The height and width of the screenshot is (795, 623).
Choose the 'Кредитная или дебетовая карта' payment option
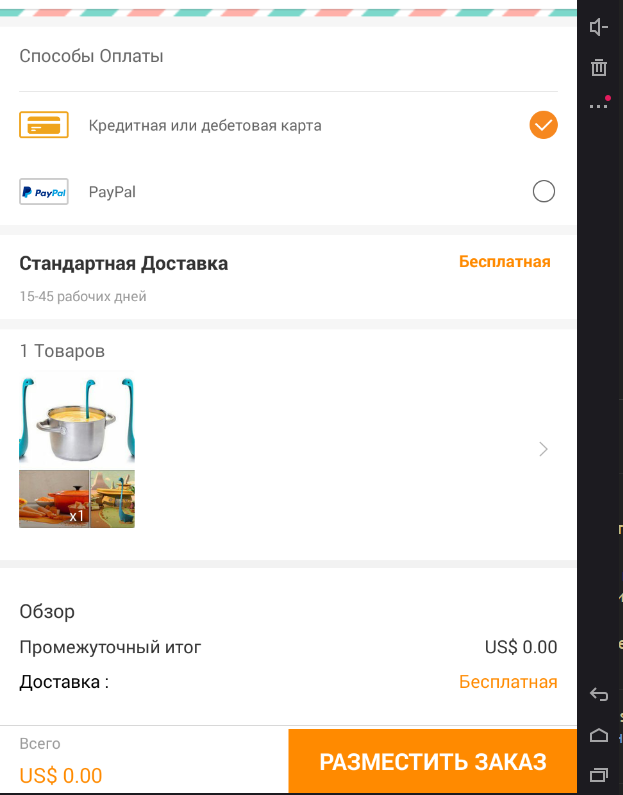[x=205, y=126]
